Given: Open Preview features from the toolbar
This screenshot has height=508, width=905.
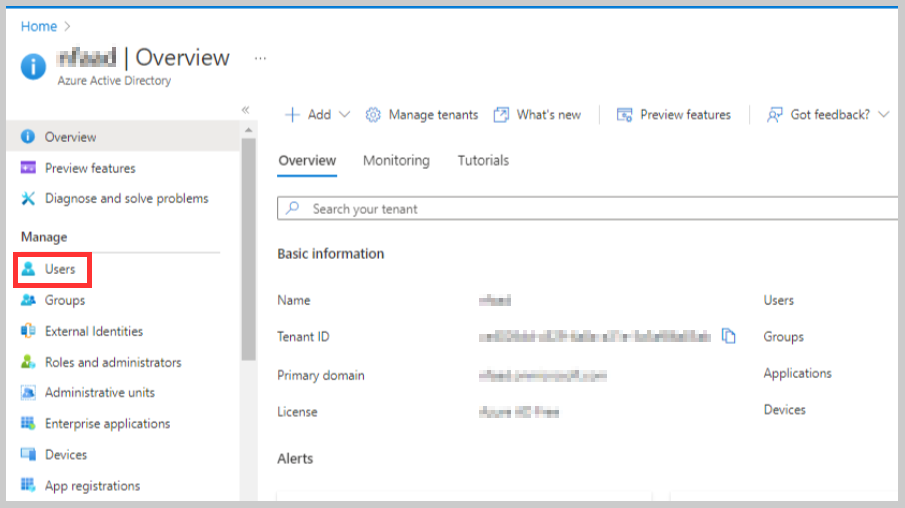Looking at the screenshot, I should 686,115.
